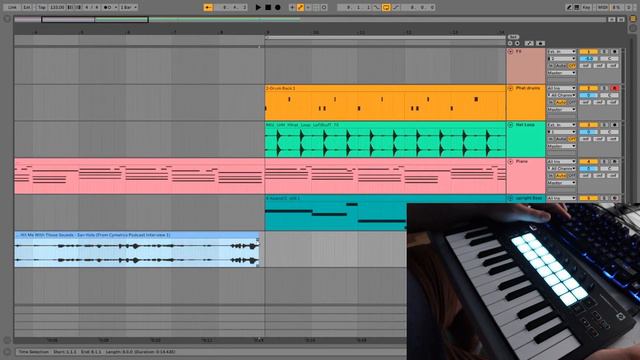
Task: Collapse the FX track unfold button
Action: pos(511,51)
